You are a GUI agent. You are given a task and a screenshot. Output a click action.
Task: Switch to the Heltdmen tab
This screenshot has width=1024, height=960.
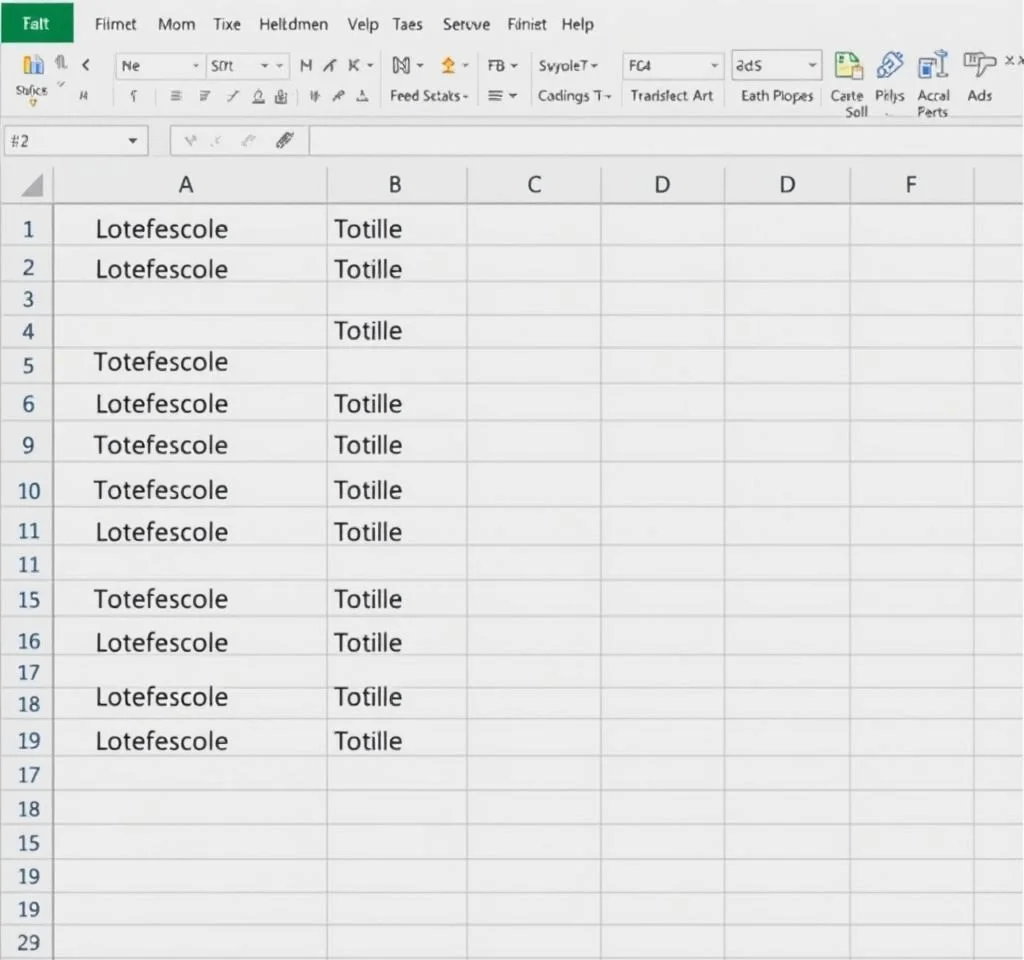point(295,24)
